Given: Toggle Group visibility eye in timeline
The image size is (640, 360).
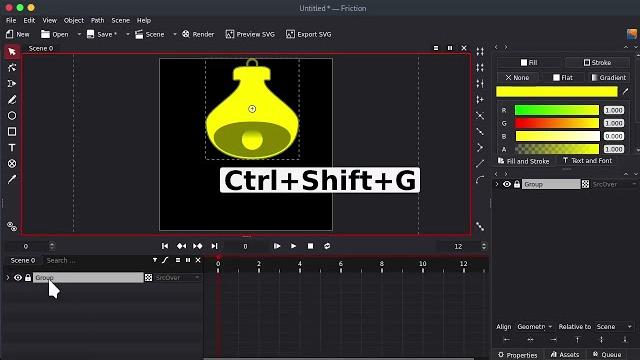Looking at the screenshot, I should (x=18, y=278).
